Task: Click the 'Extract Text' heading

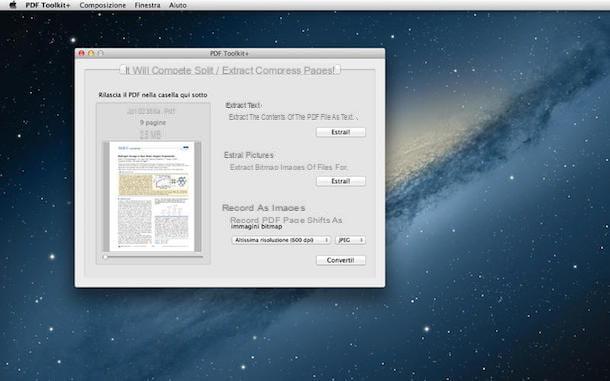Action: tap(244, 105)
